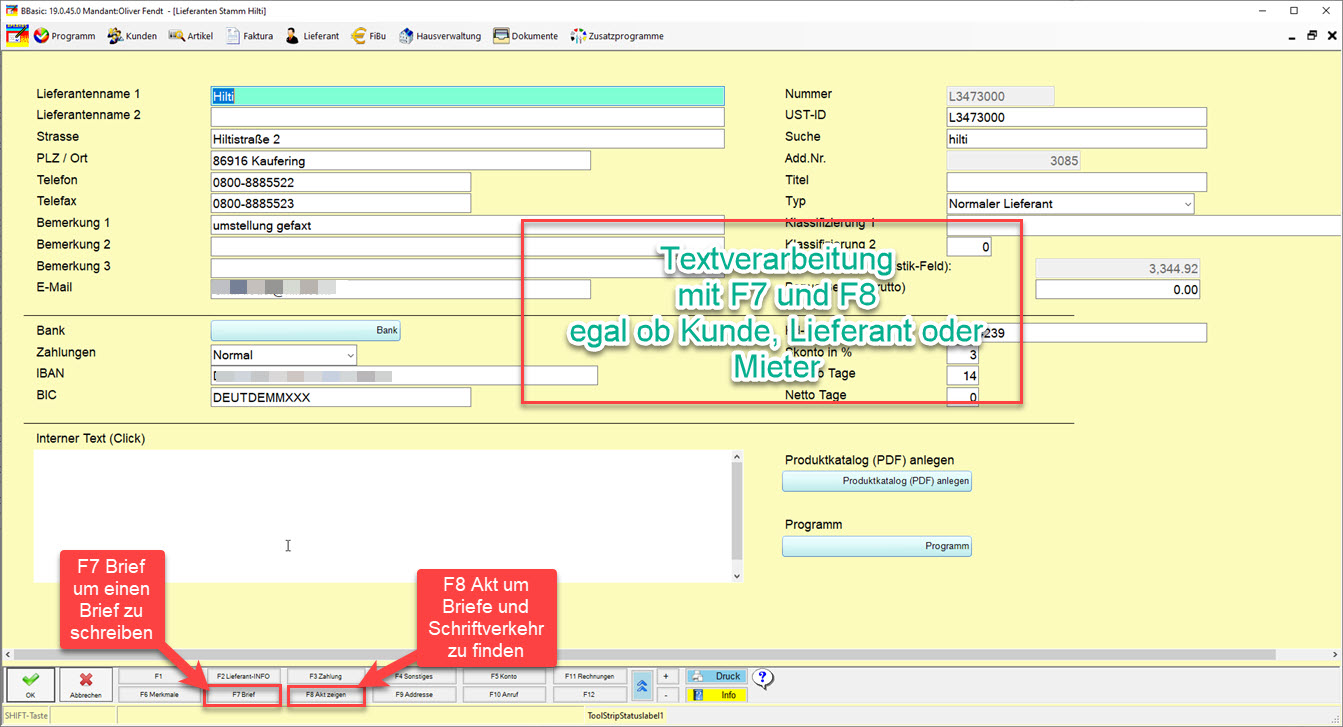Click the Programm button below Produktkatalog
This screenshot has width=1343, height=727.
point(876,546)
